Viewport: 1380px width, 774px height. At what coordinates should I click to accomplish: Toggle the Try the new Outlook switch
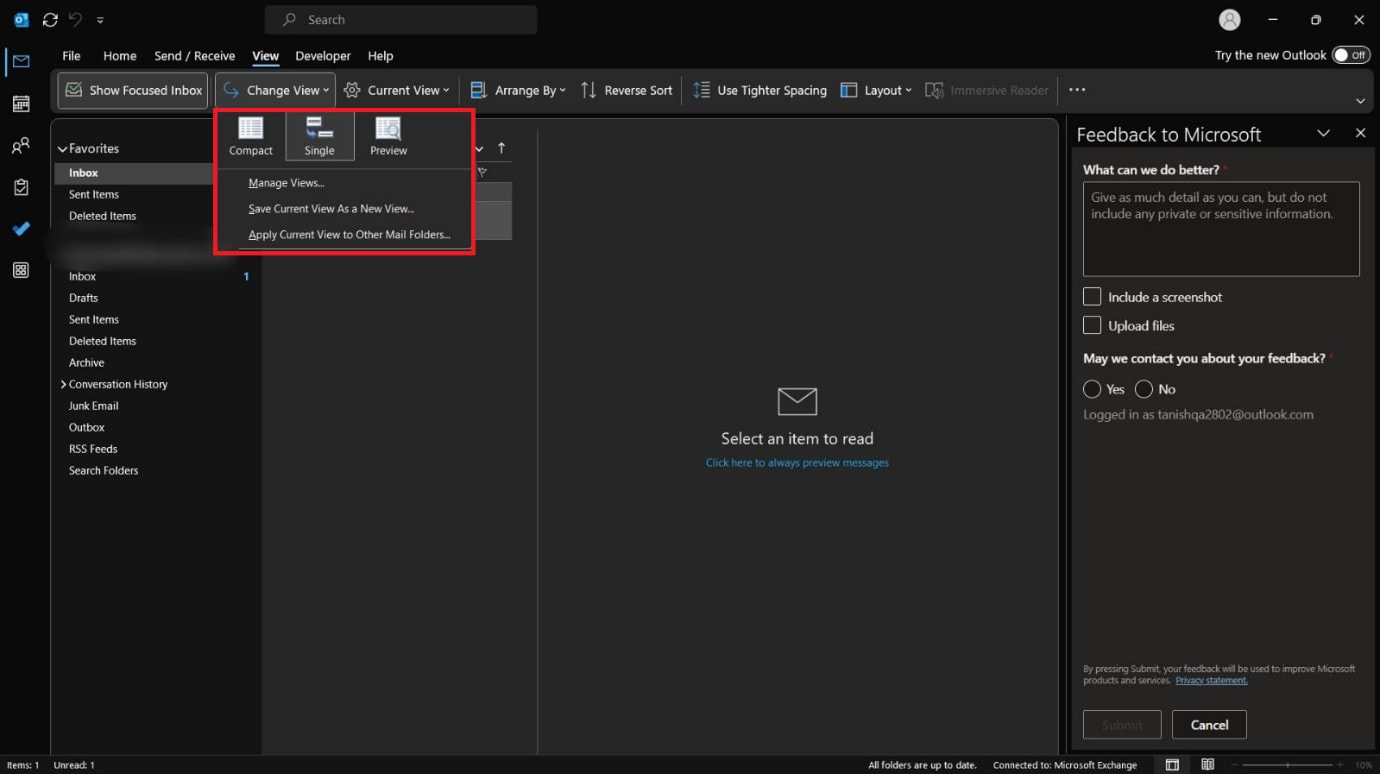tap(1351, 55)
